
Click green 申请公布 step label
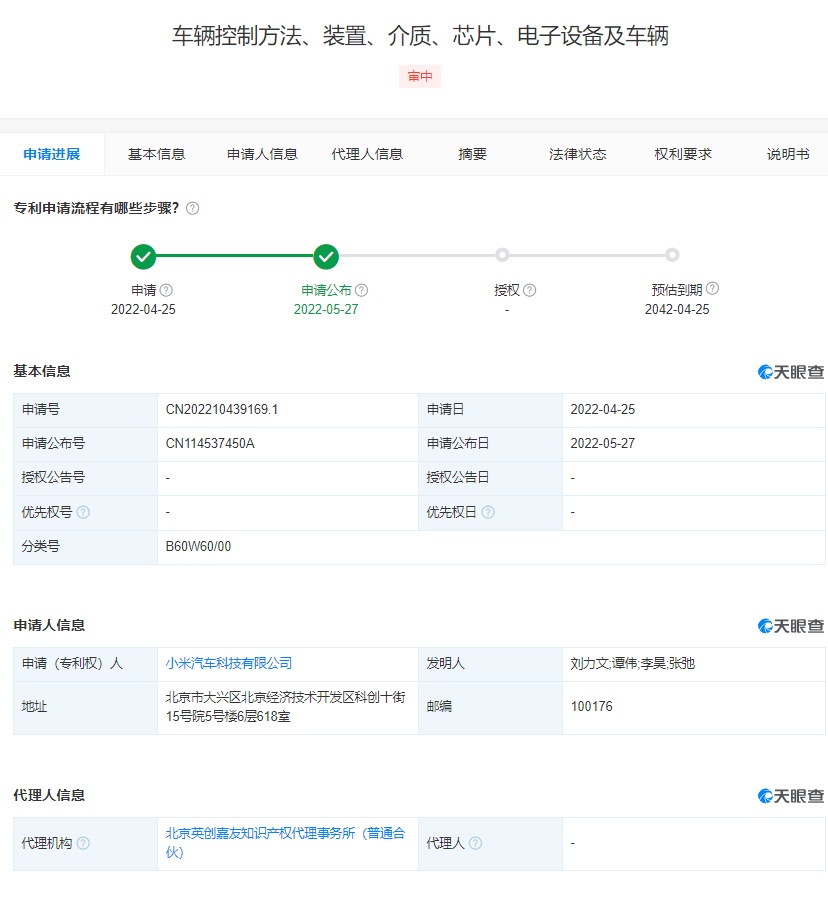point(326,290)
